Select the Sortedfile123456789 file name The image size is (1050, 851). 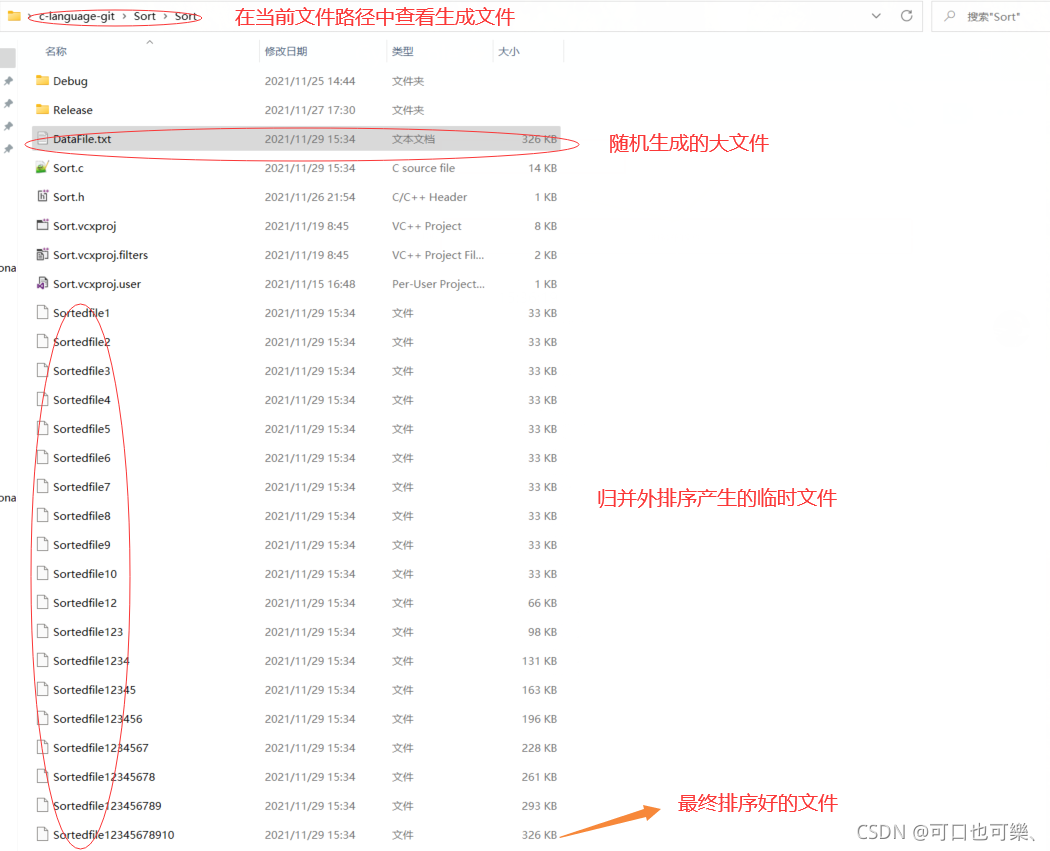click(107, 805)
